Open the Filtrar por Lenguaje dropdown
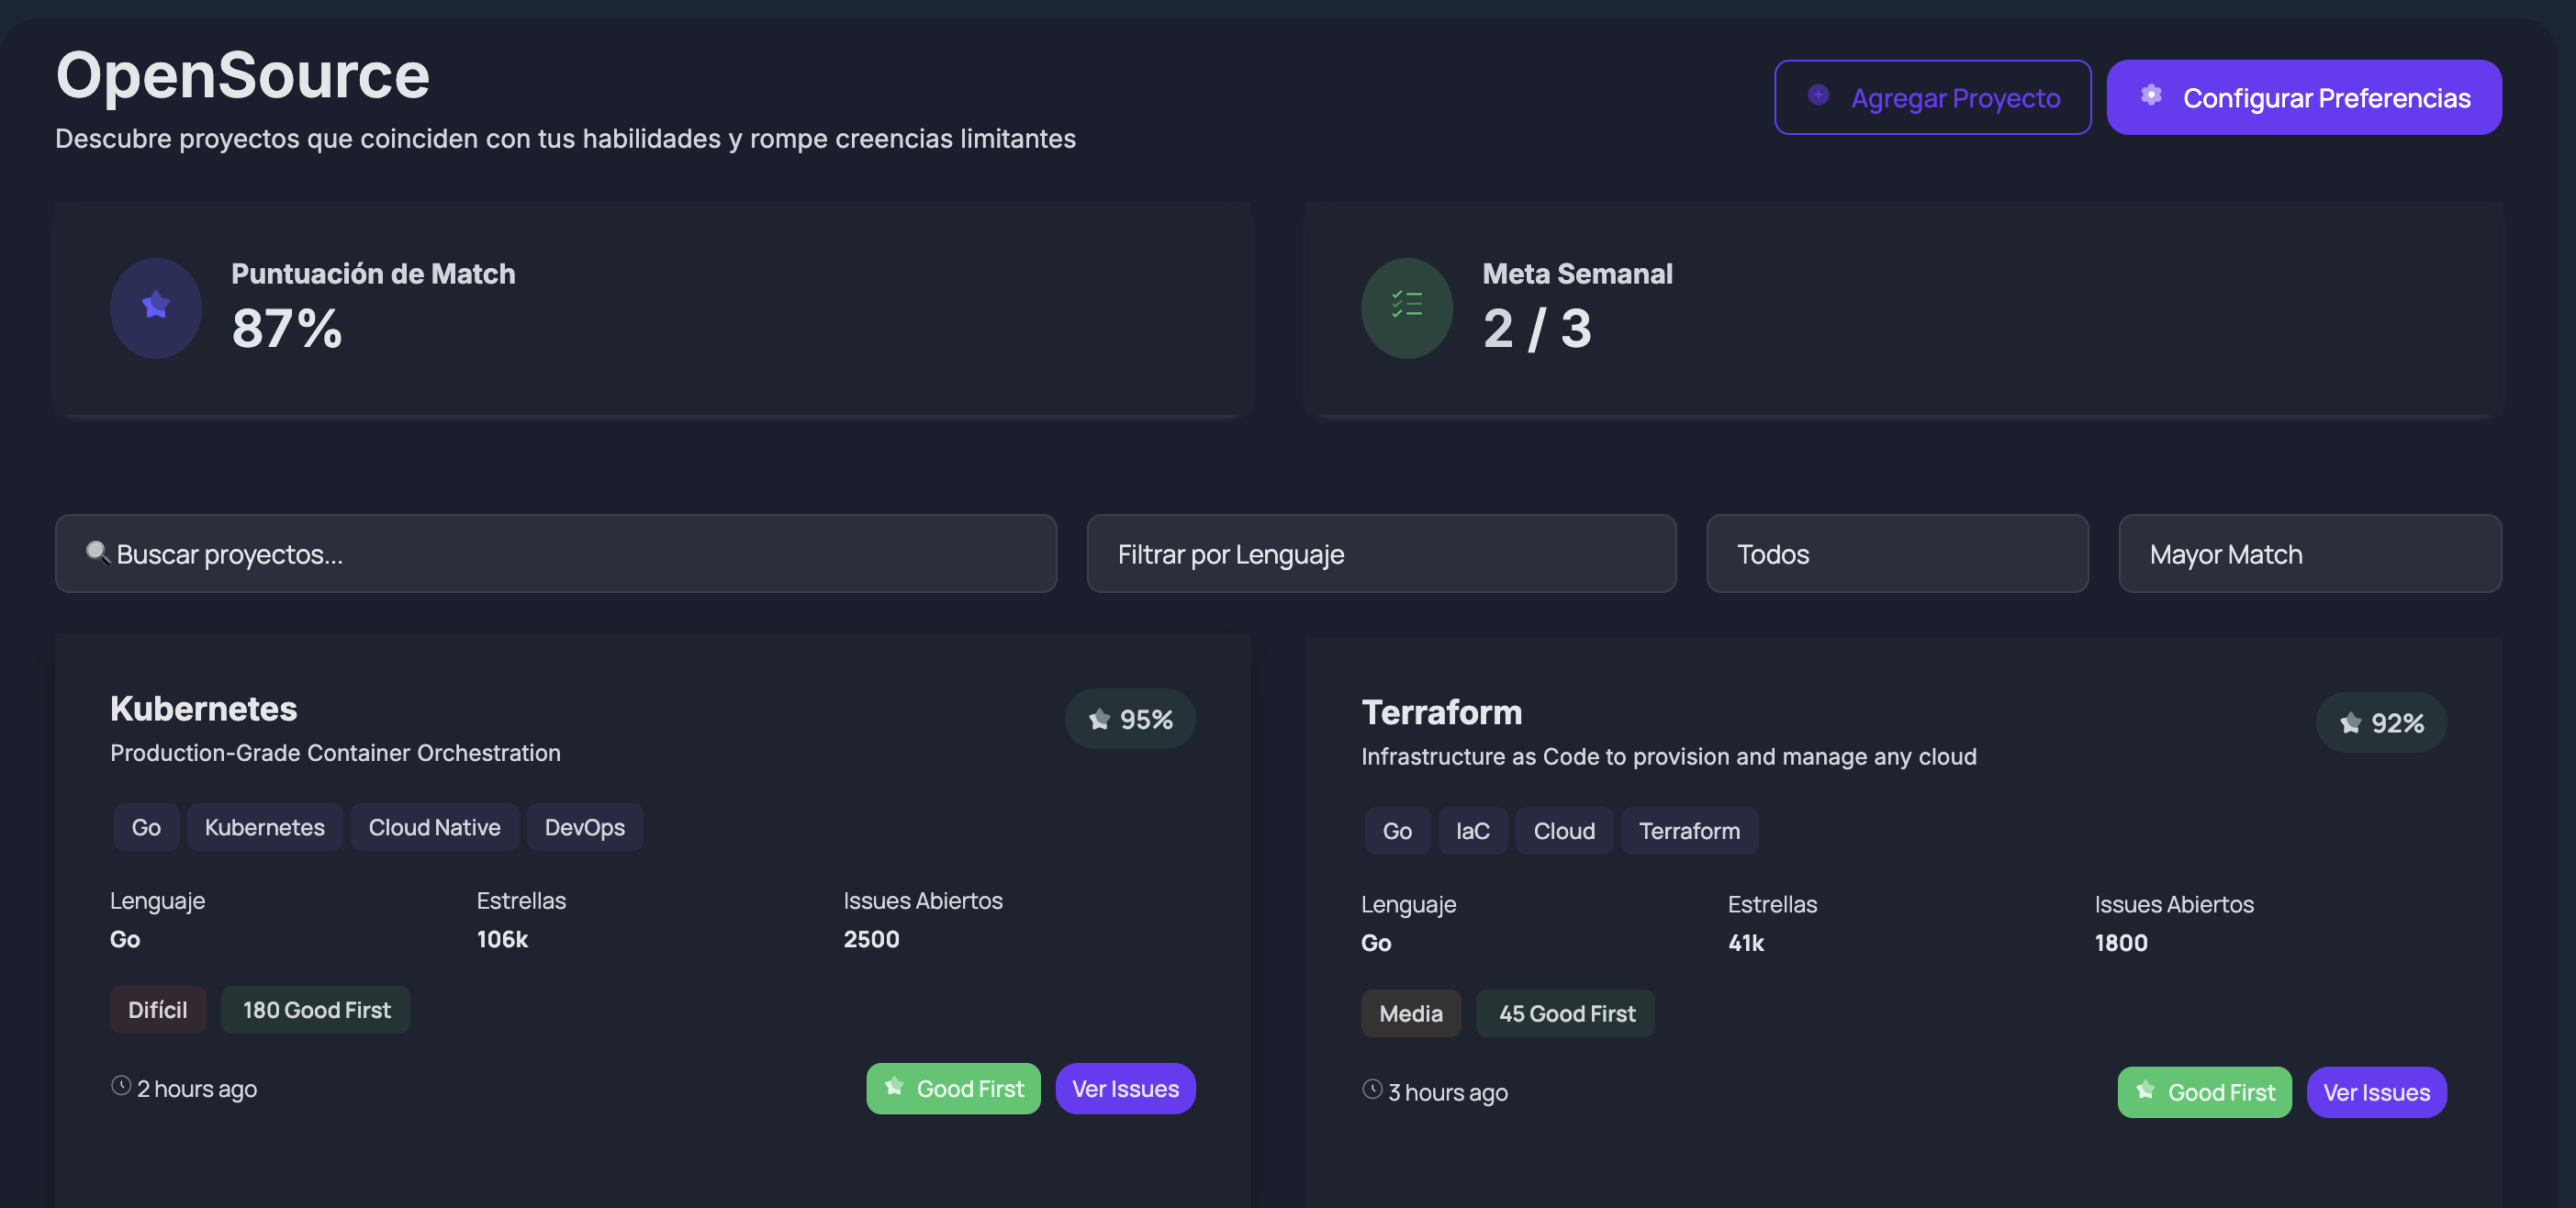Image resolution: width=2576 pixels, height=1208 pixels. click(x=1380, y=554)
